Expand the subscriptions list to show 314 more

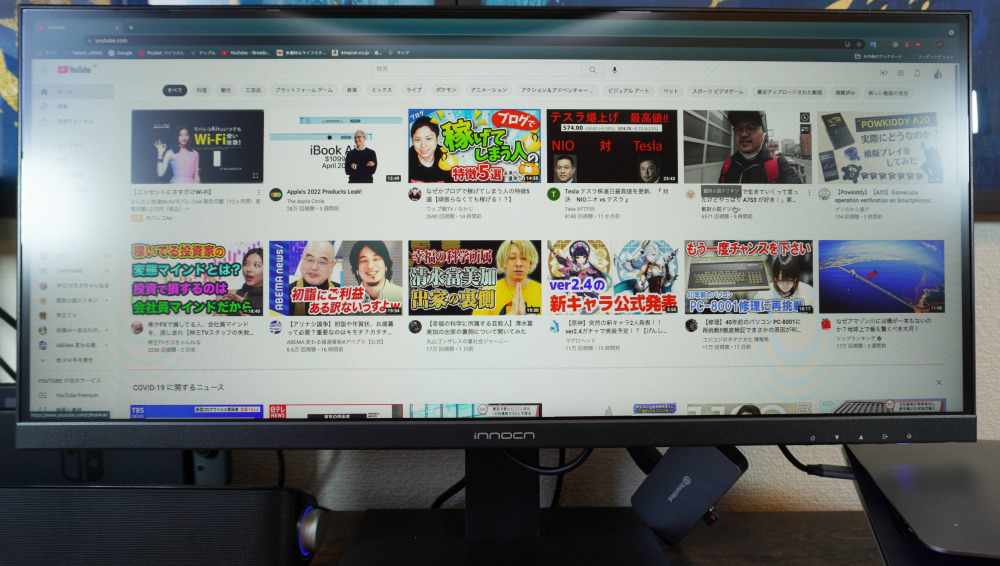(x=73, y=359)
